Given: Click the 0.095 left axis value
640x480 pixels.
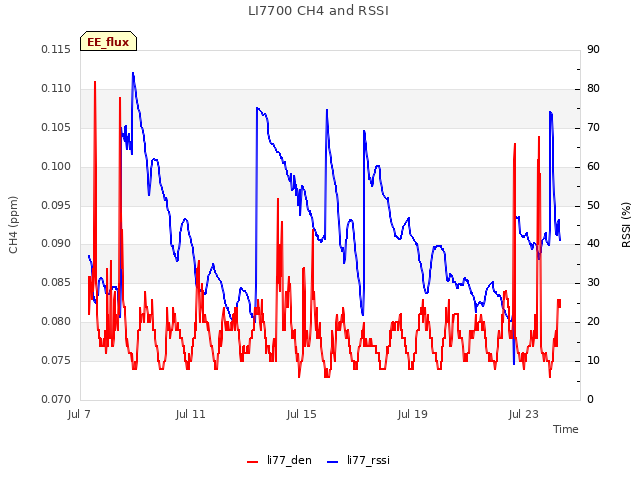Looking at the screenshot, I should [x=56, y=205].
